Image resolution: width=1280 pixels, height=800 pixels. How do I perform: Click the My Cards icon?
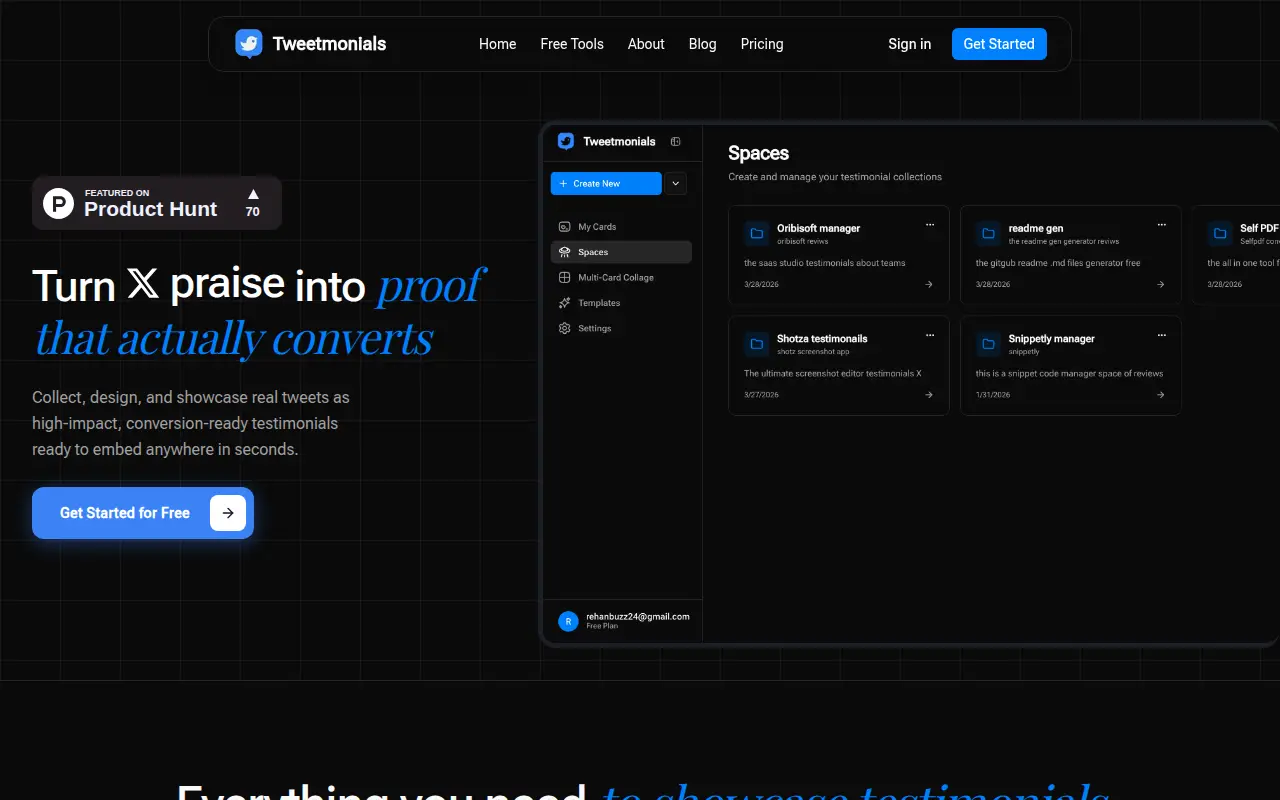click(565, 227)
